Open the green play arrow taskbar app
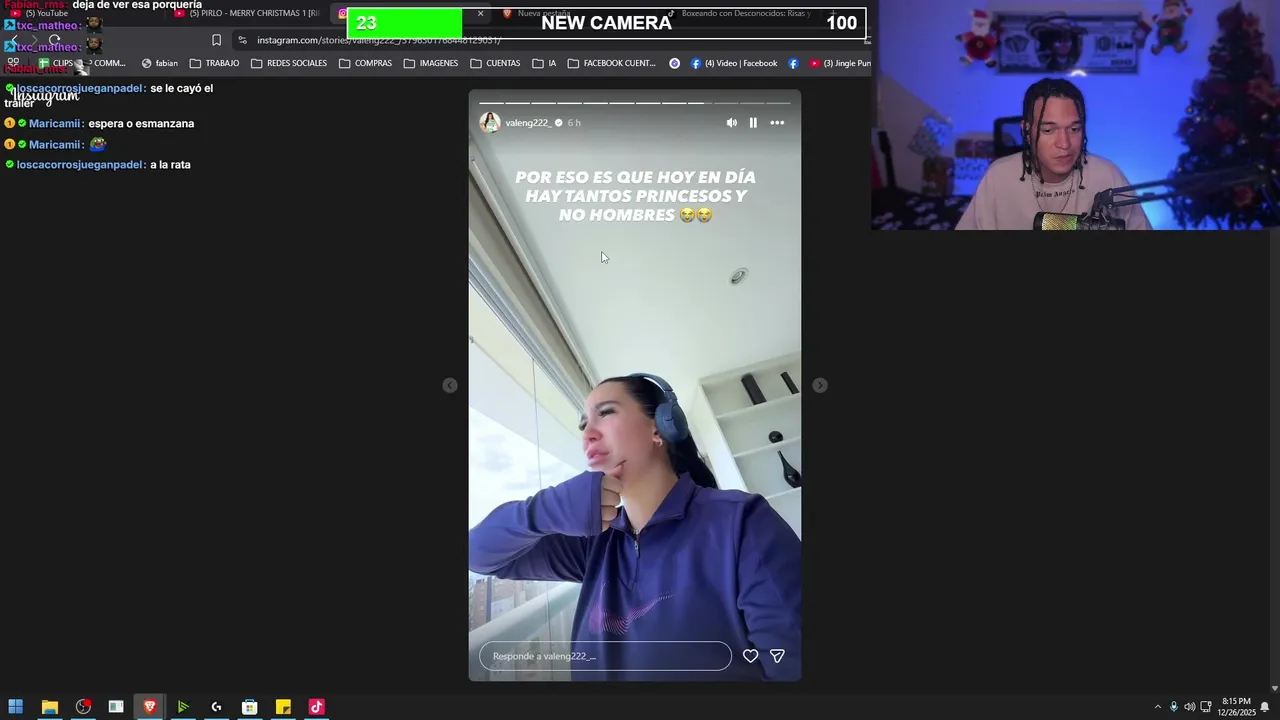Screen dimensions: 1280x720 pyautogui.click(x=183, y=707)
